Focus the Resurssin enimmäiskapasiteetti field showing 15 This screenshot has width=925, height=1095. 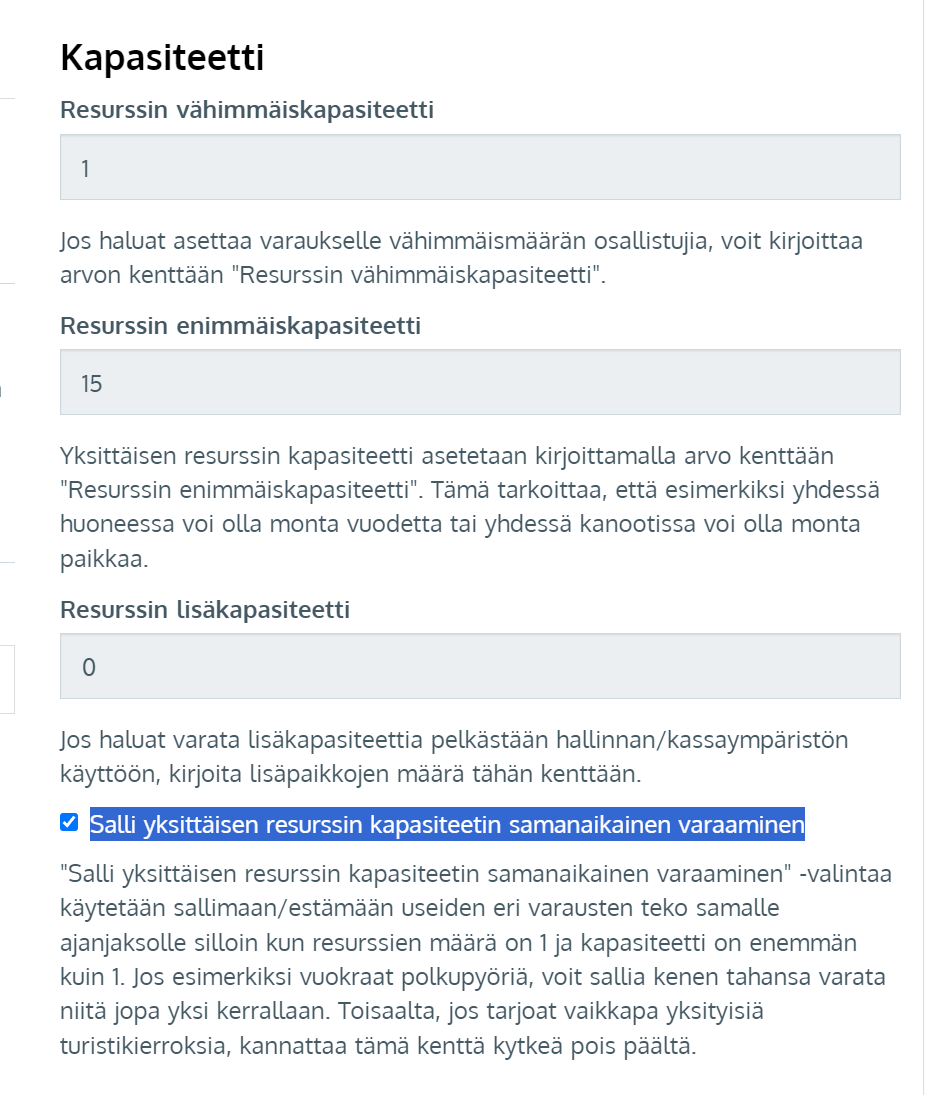tap(480, 382)
